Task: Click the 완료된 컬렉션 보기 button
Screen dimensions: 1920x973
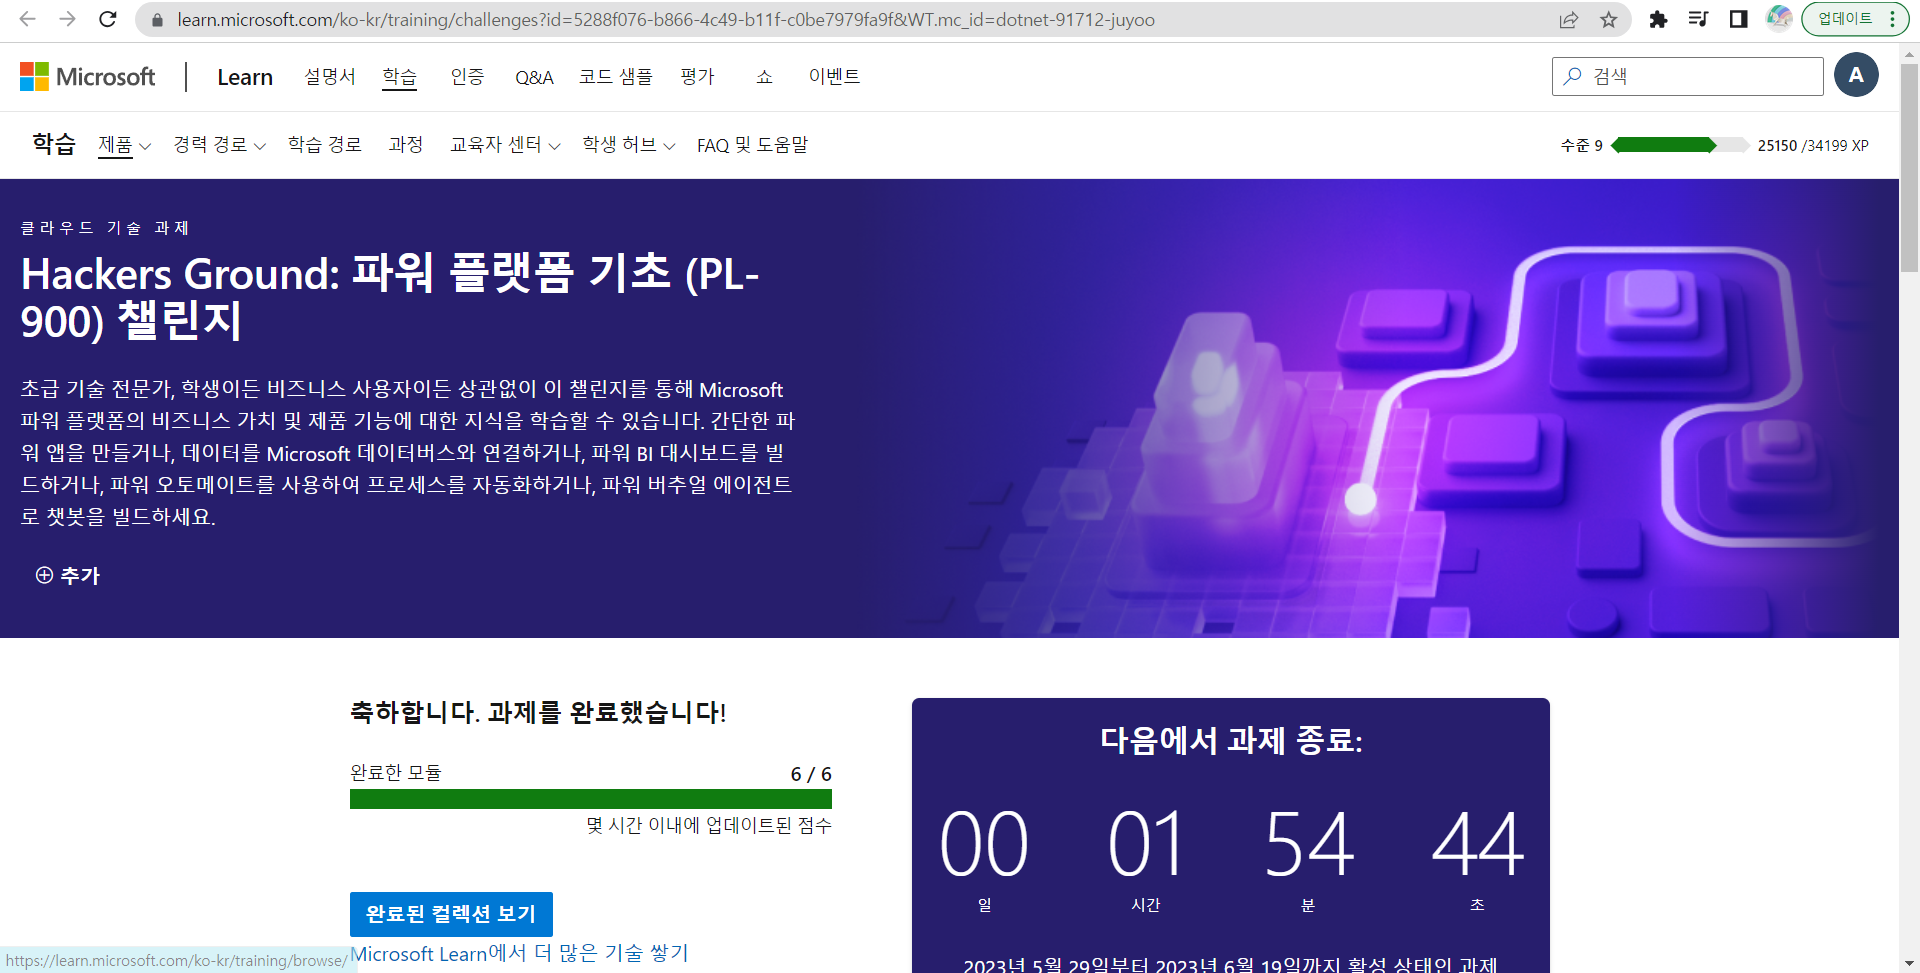Action: [450, 913]
